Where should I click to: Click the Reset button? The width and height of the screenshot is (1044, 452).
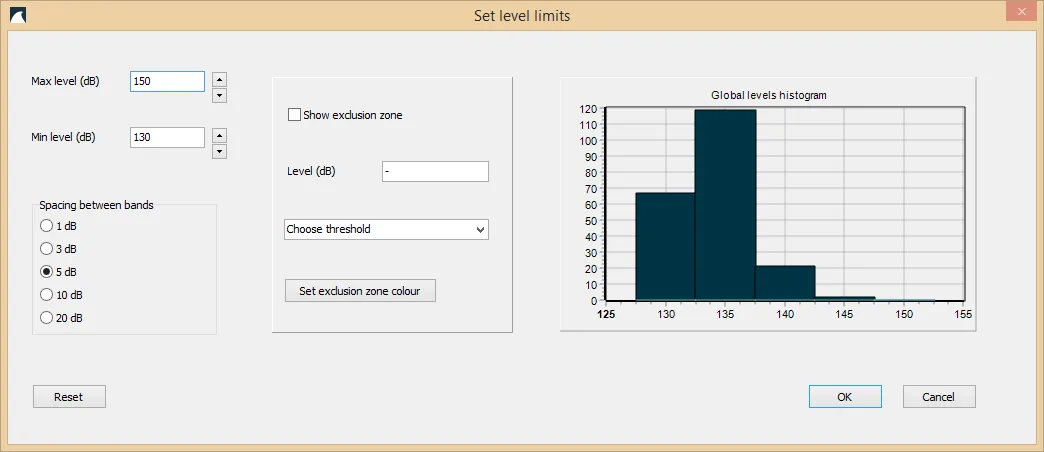(69, 397)
